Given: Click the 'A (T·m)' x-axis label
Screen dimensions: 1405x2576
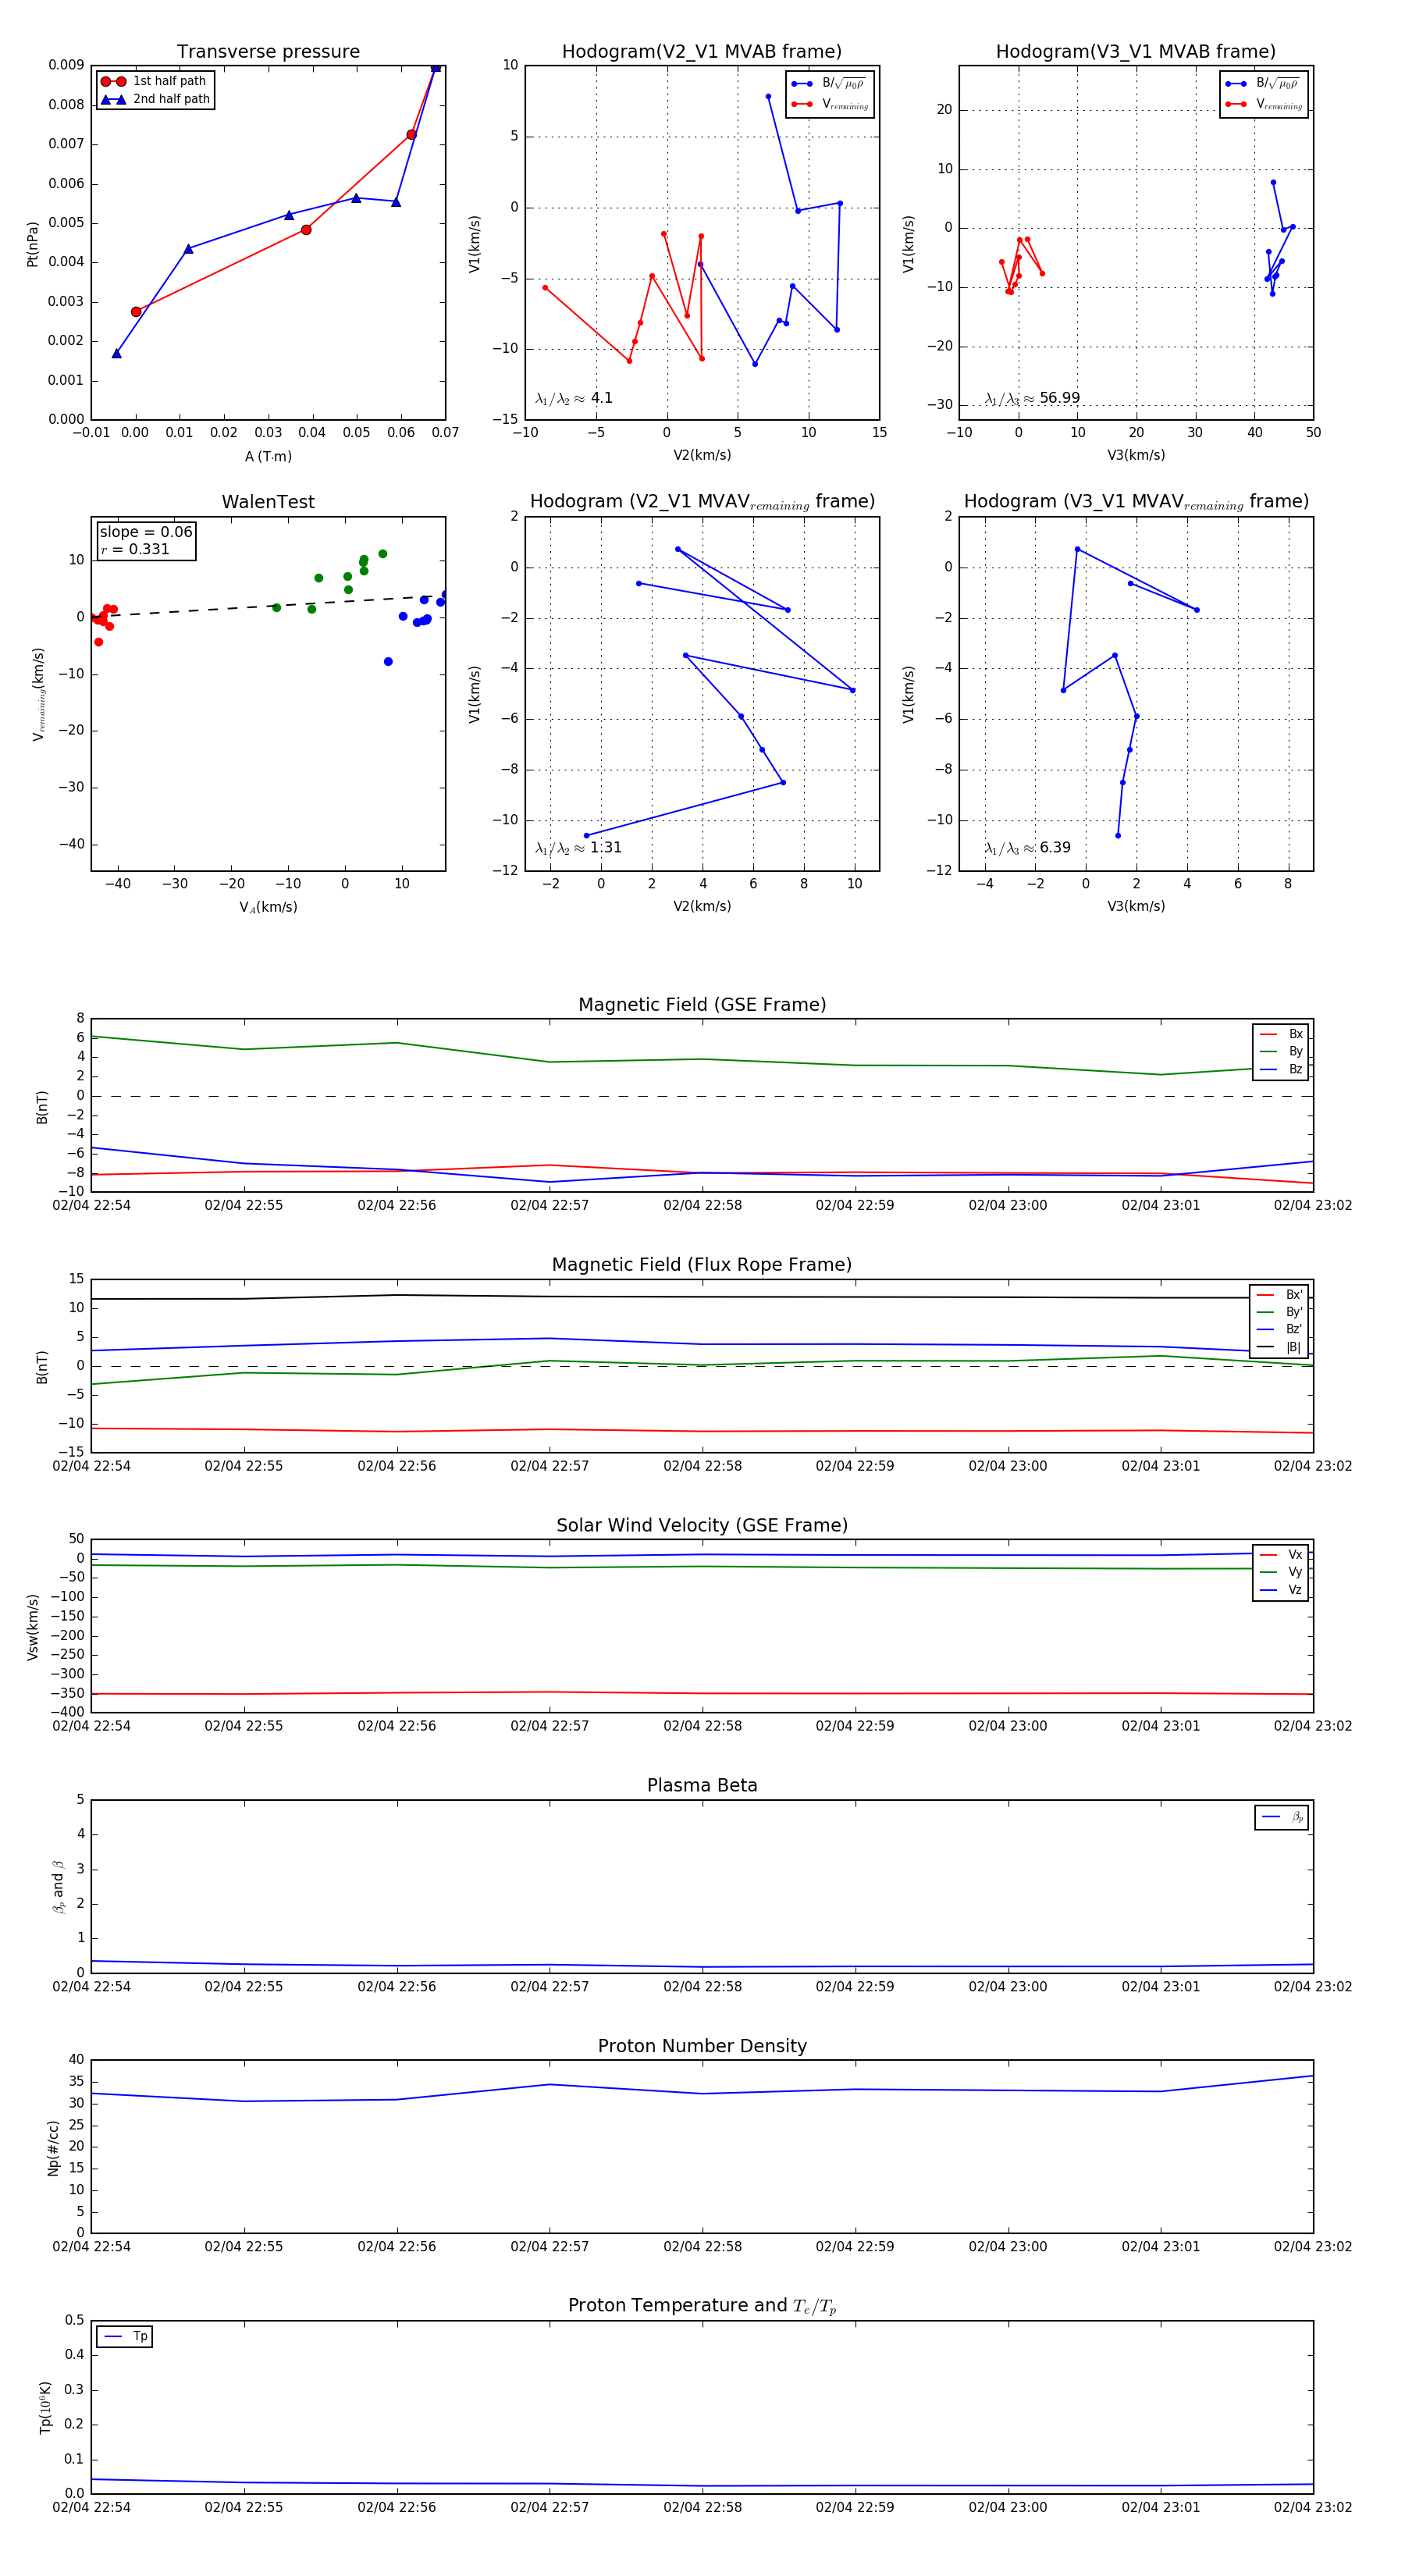Looking at the screenshot, I should 268,456.
